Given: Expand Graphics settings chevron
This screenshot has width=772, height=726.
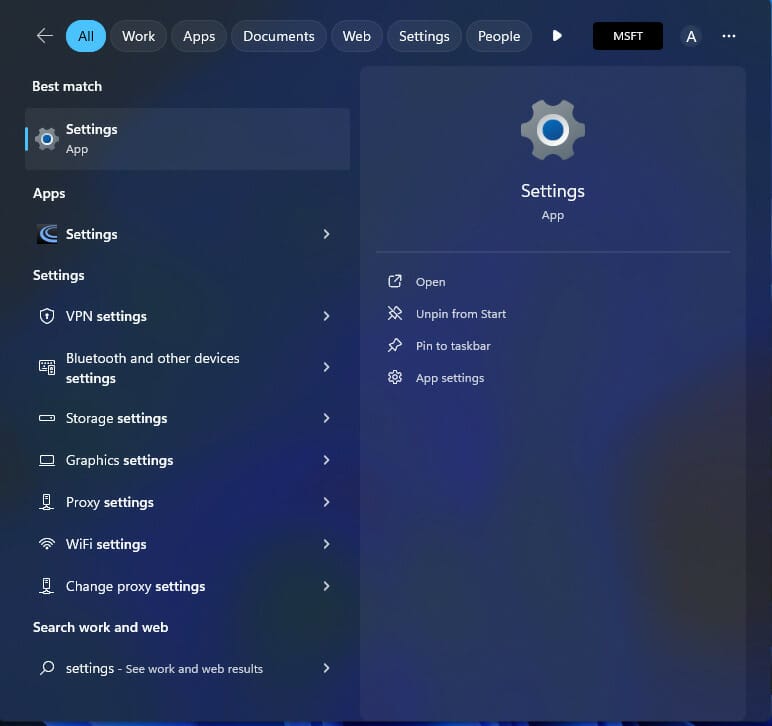Looking at the screenshot, I should (326, 460).
